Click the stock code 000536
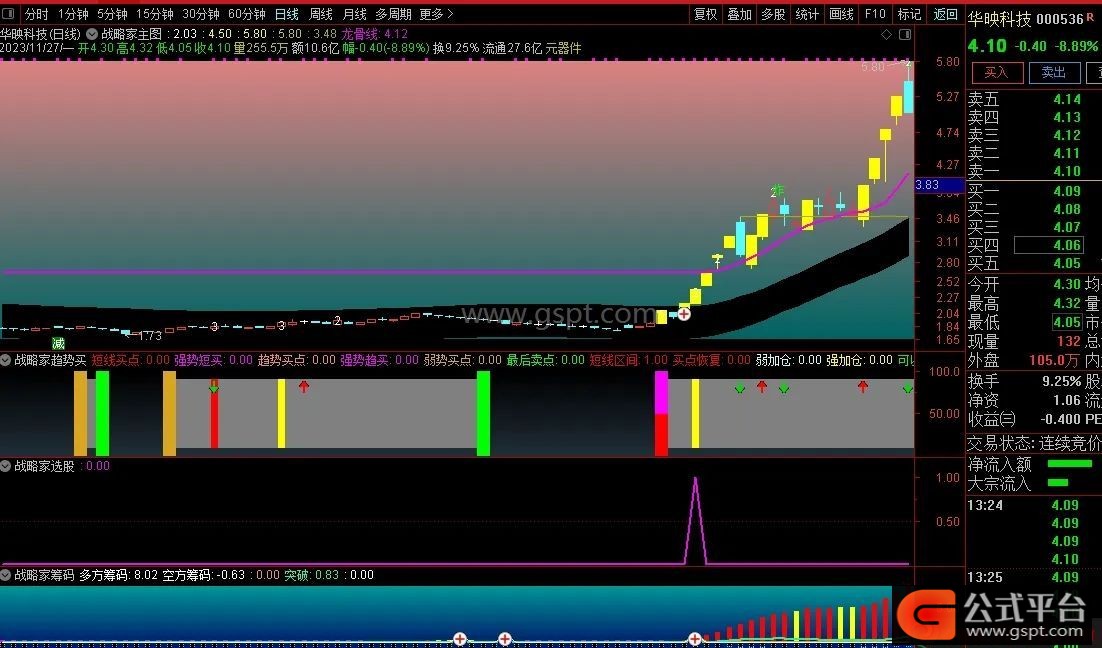The height and width of the screenshot is (648, 1102). [x=1060, y=19]
